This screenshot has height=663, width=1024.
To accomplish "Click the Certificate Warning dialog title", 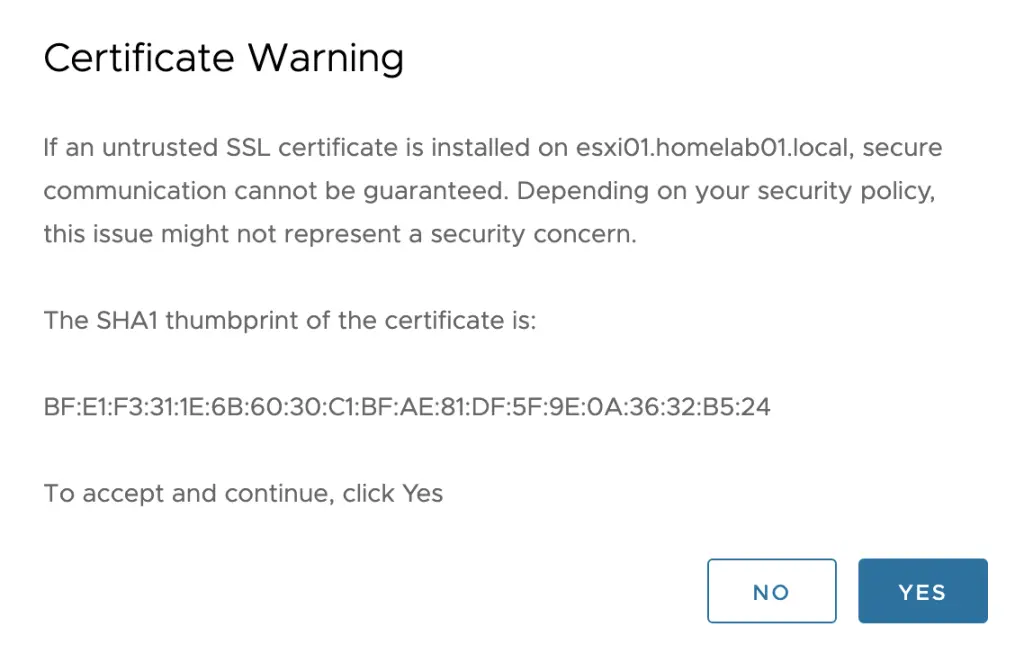I will (x=223, y=58).
